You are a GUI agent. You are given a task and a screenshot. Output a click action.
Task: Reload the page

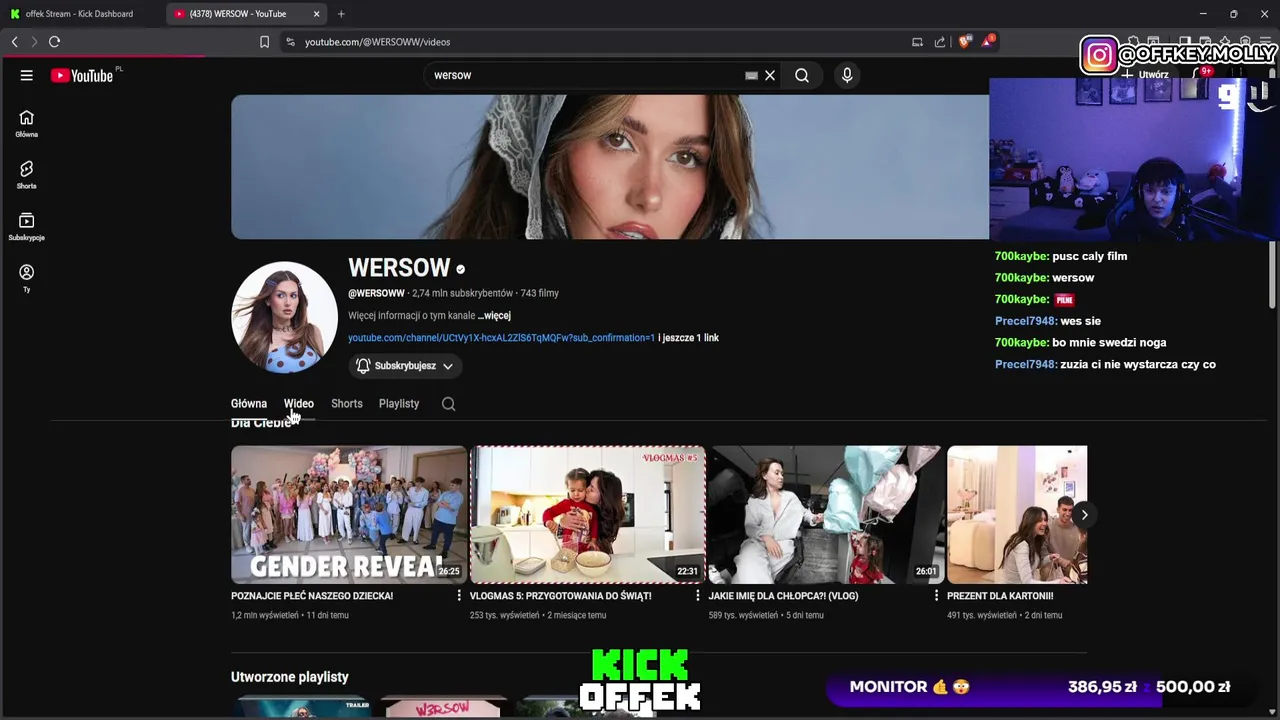tap(54, 42)
